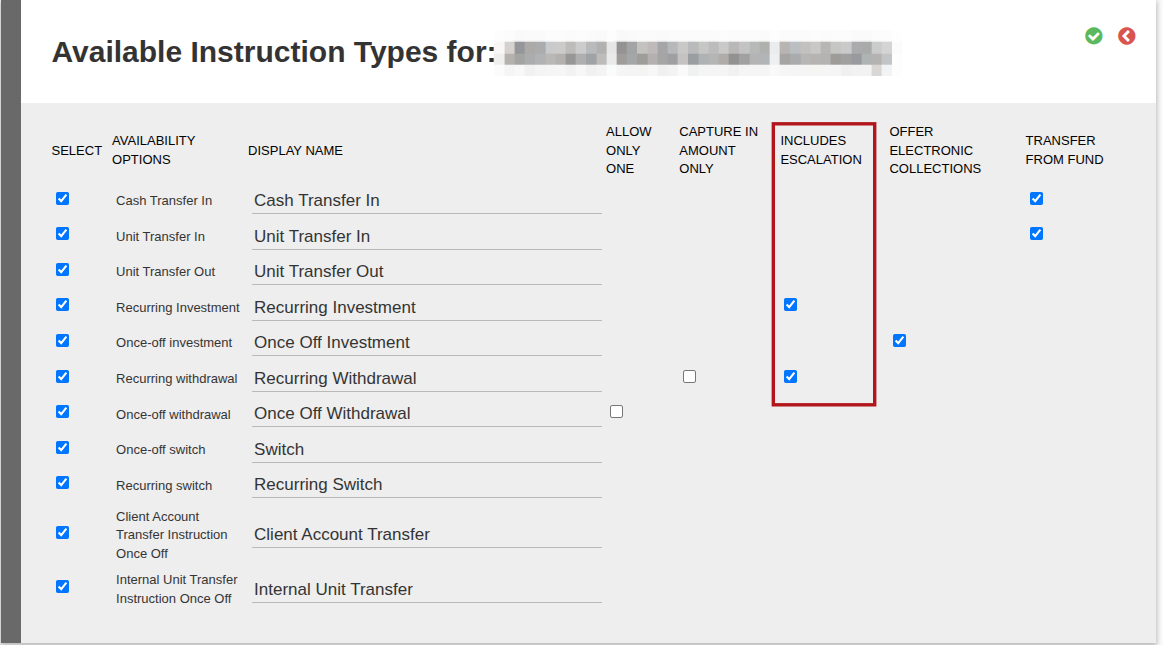The height and width of the screenshot is (645, 1163).
Task: Toggle Offer Electronic Collections for Once-off investment
Action: point(899,340)
